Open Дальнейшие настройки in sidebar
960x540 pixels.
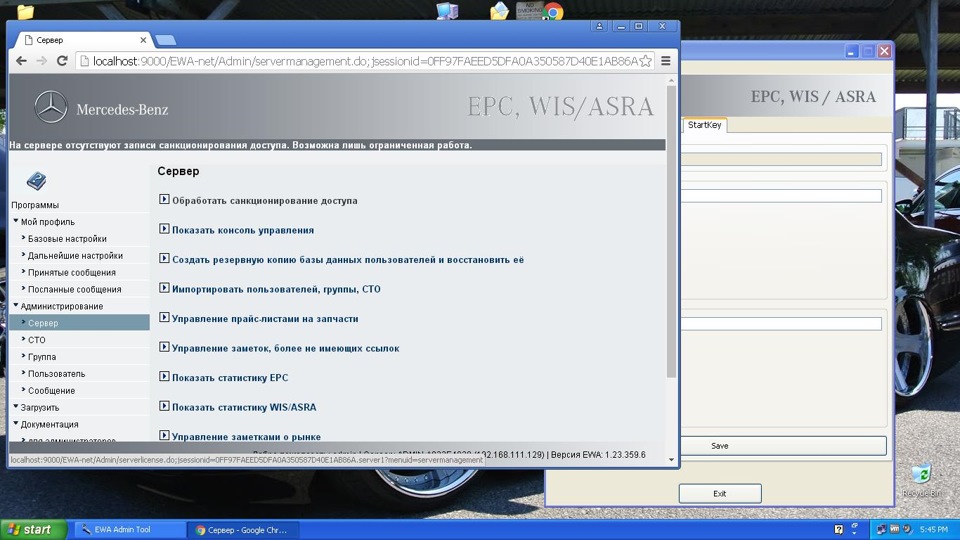click(75, 255)
